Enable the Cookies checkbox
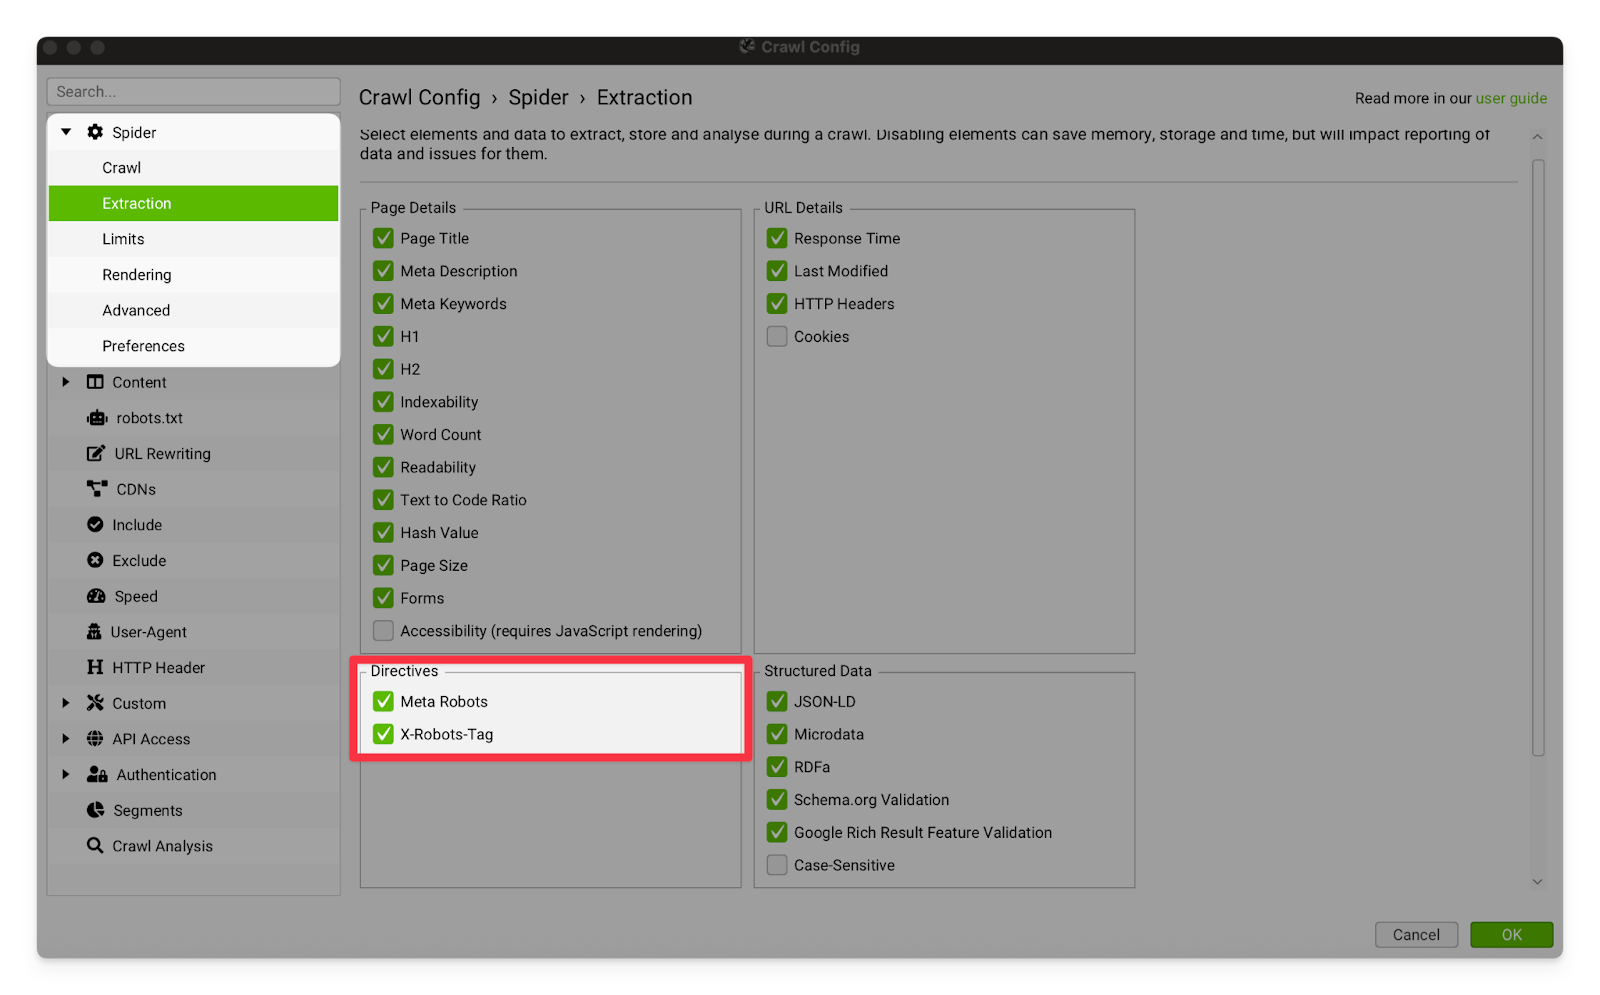Image resolution: width=1600 pixels, height=995 pixels. point(777,337)
